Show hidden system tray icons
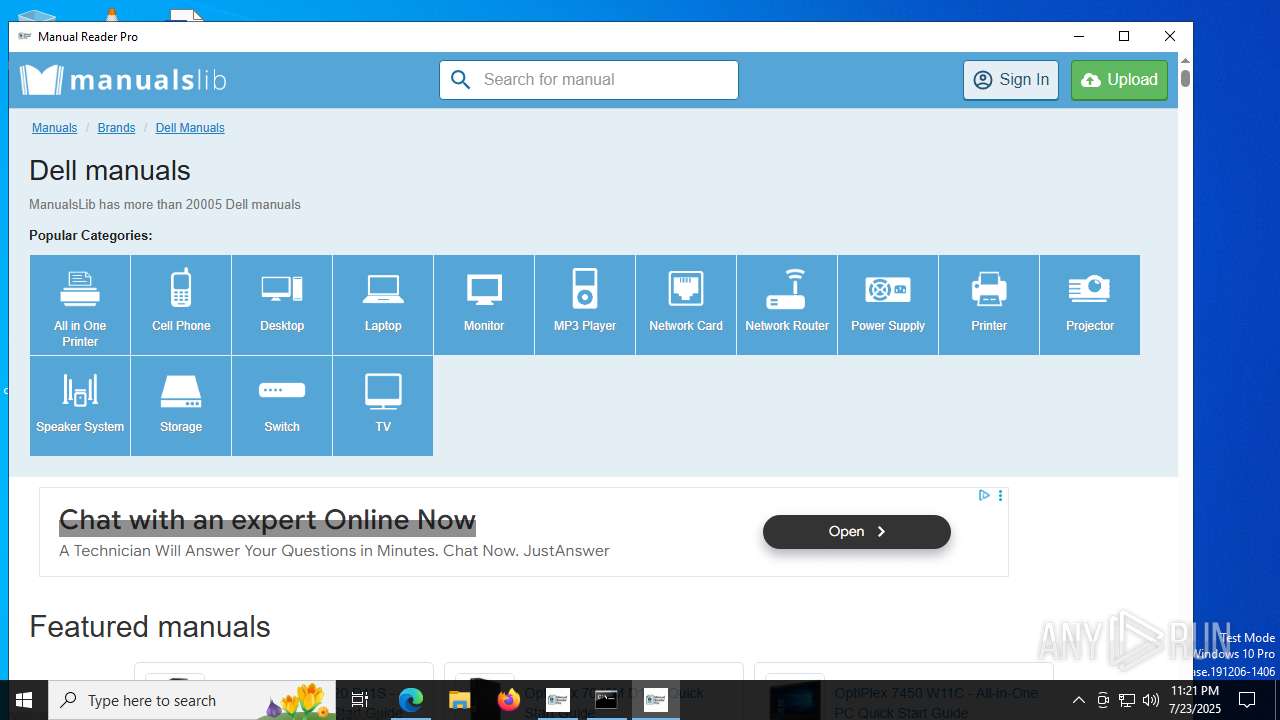The width and height of the screenshot is (1280, 720). 1078,700
